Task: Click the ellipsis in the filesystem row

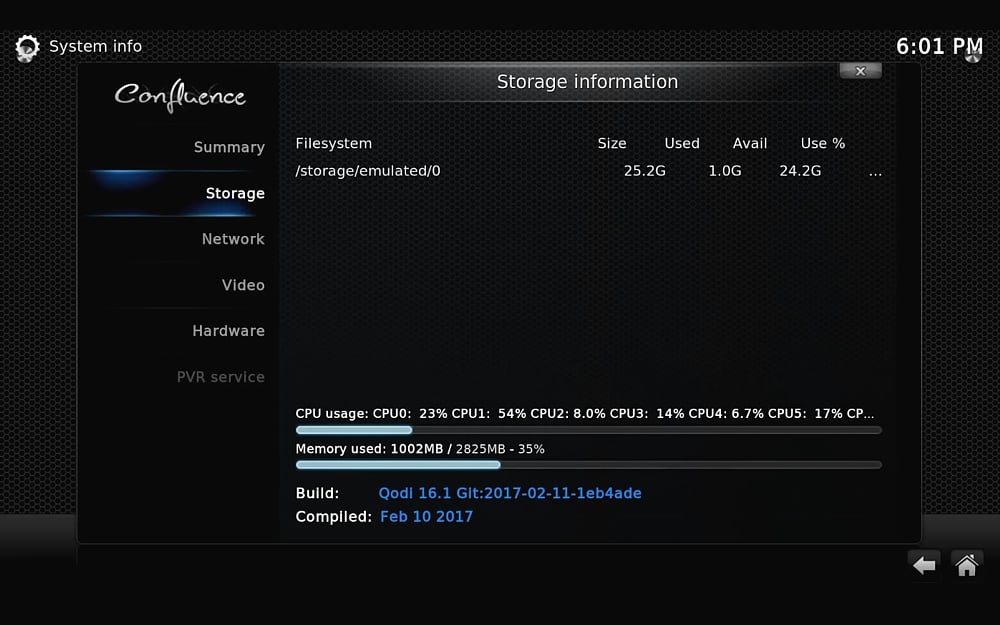Action: point(875,172)
